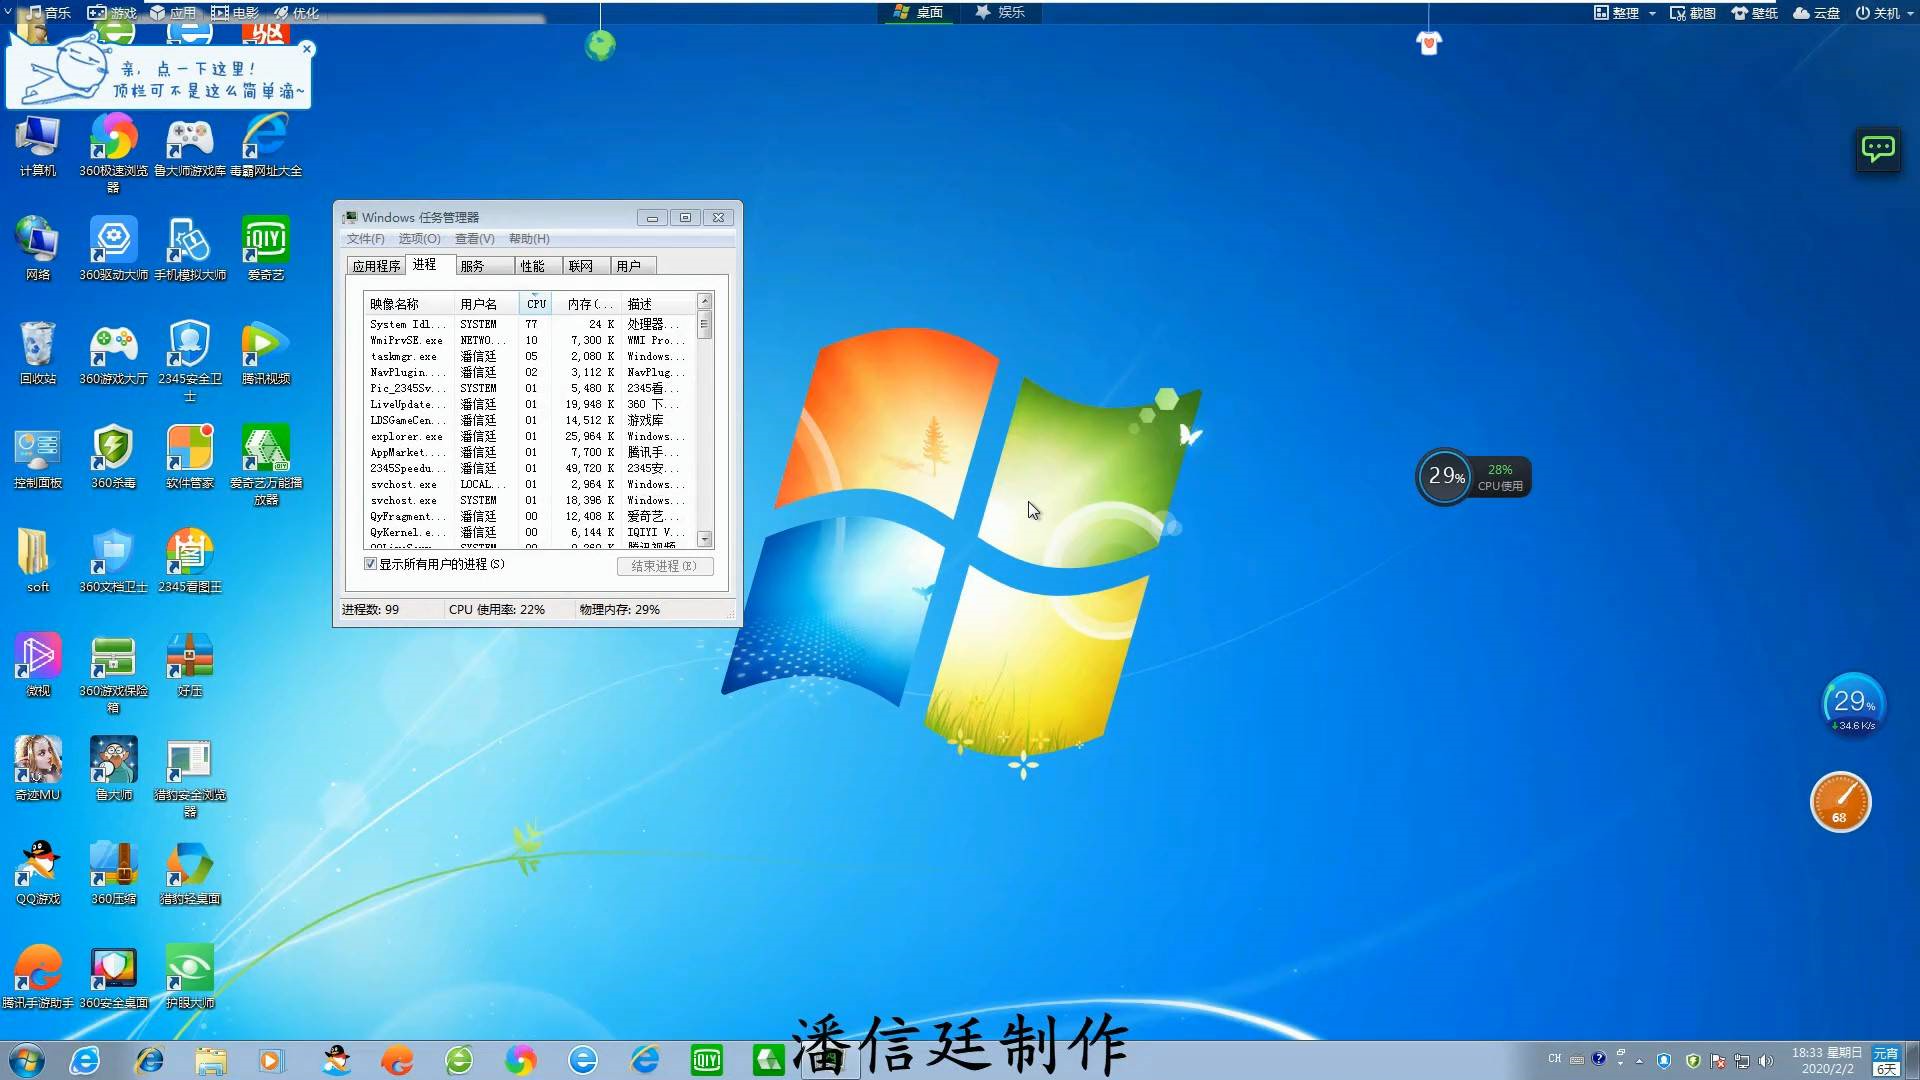
Task: Sort by 用户名 column header
Action: [x=487, y=304]
